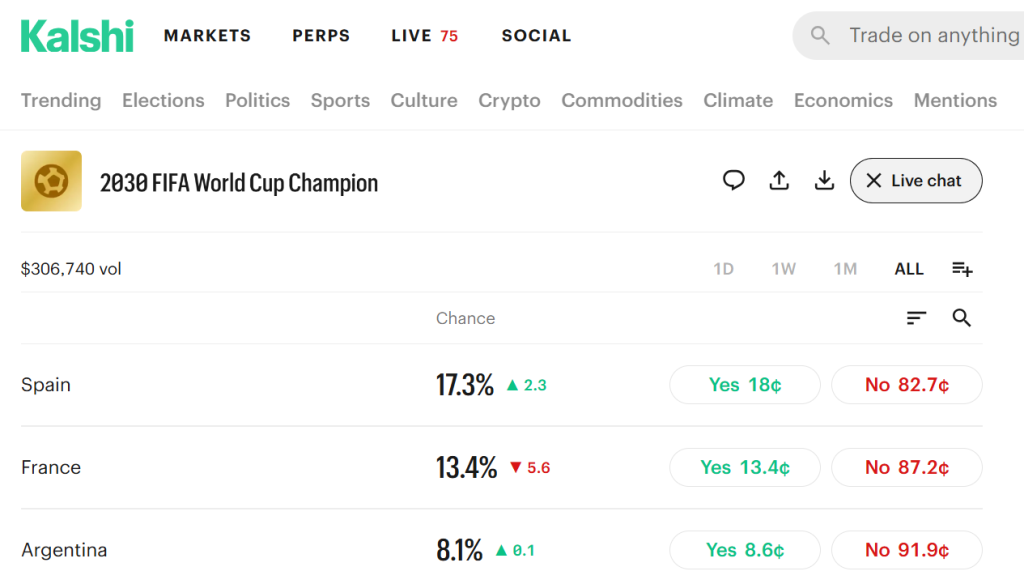Close the Live chat panel

pyautogui.click(x=916, y=180)
